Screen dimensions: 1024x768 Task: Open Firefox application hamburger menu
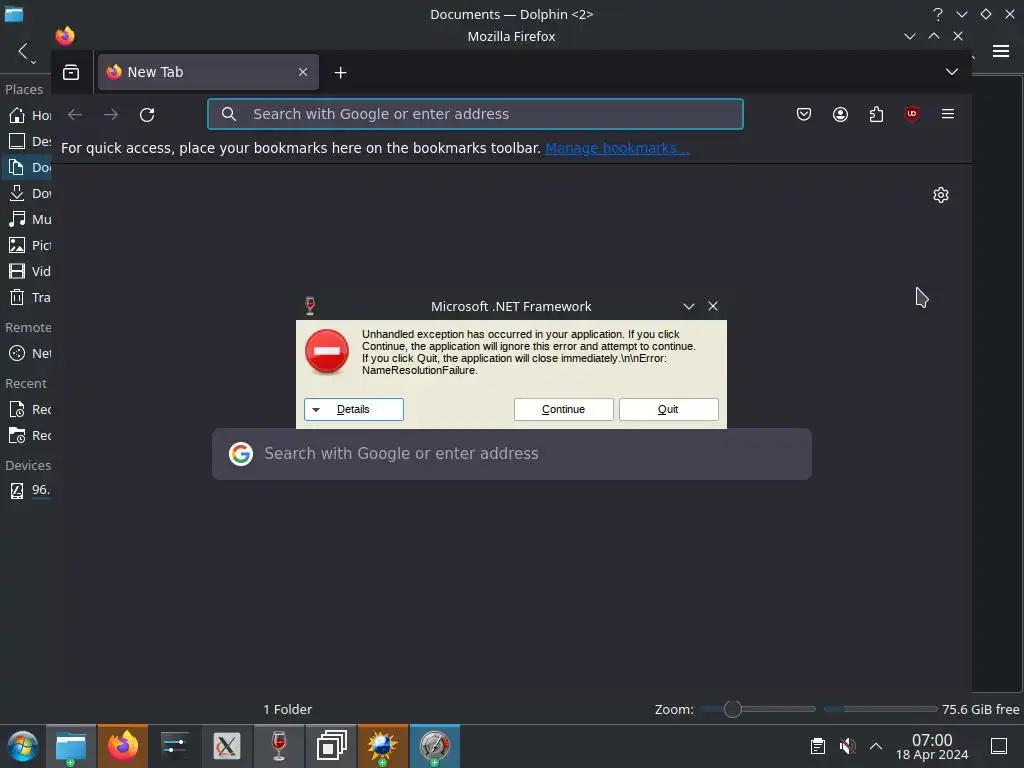[948, 114]
